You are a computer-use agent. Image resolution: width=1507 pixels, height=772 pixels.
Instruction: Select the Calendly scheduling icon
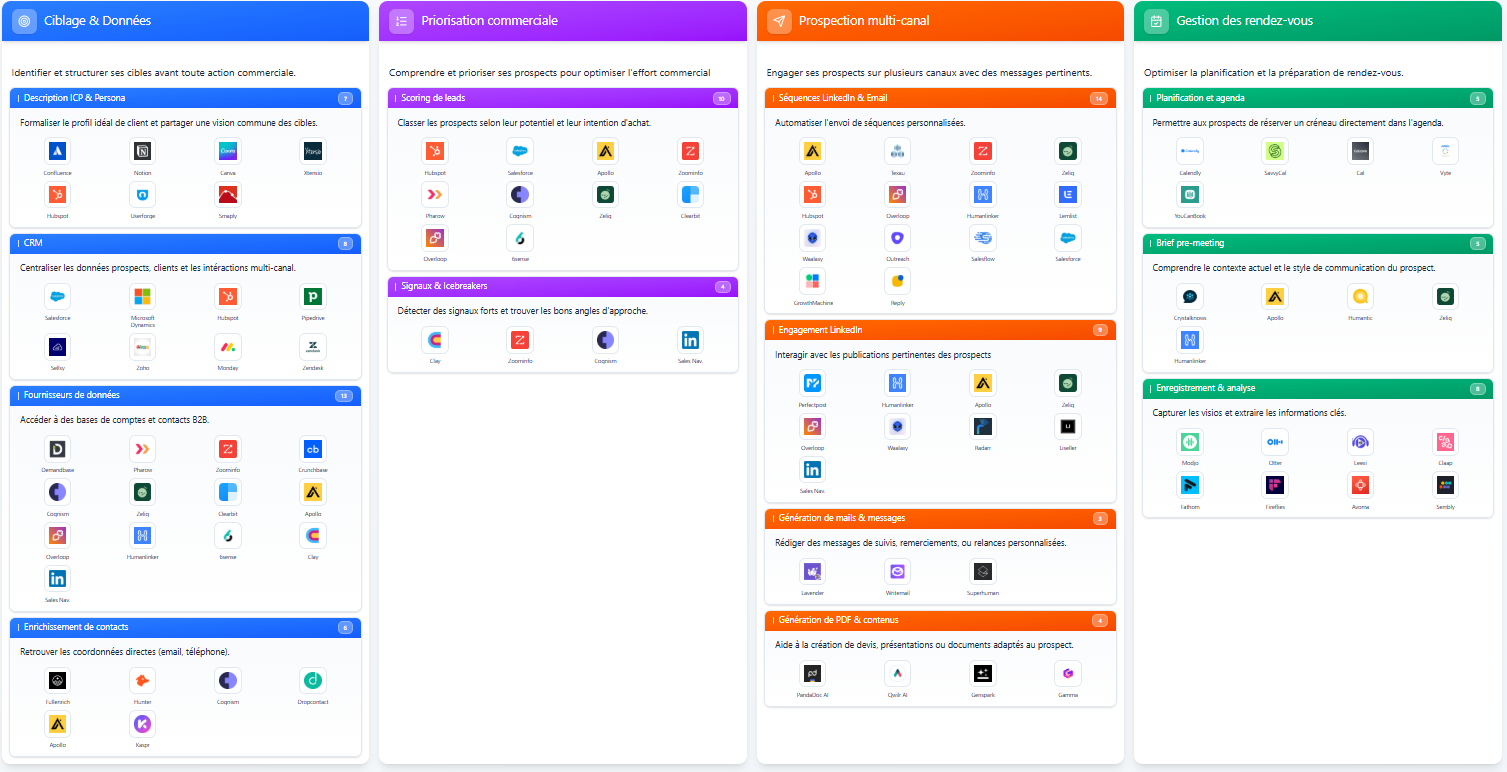pos(1190,151)
